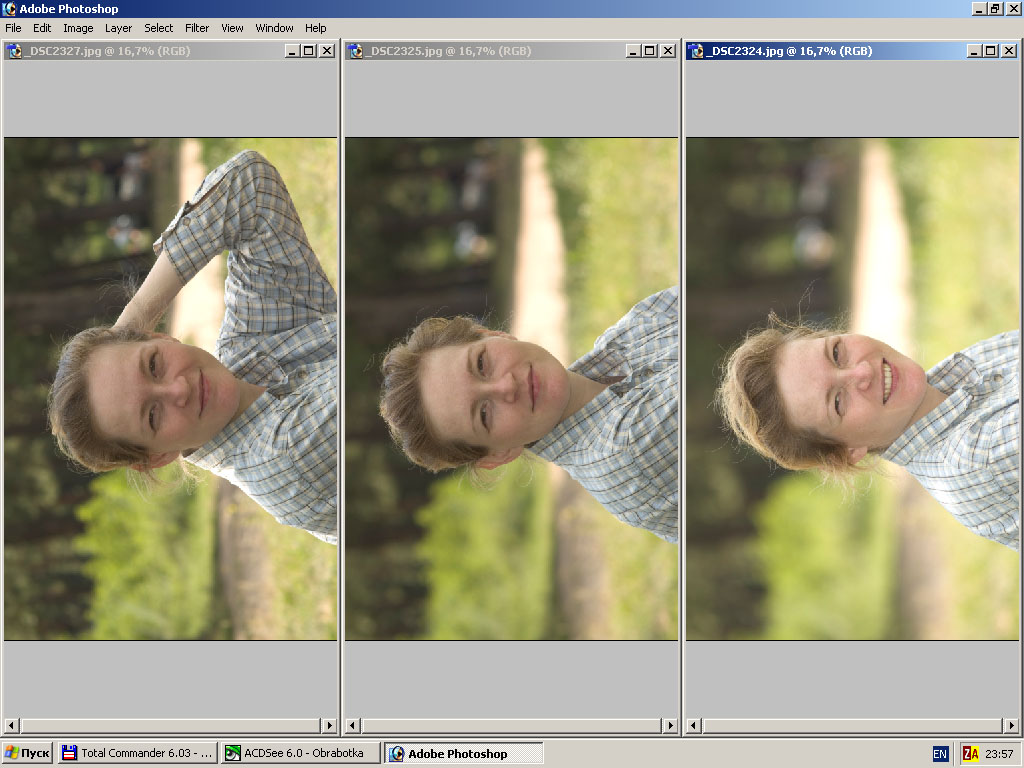Restore down the main Adobe Photoshop window
The height and width of the screenshot is (768, 1024).
point(995,8)
